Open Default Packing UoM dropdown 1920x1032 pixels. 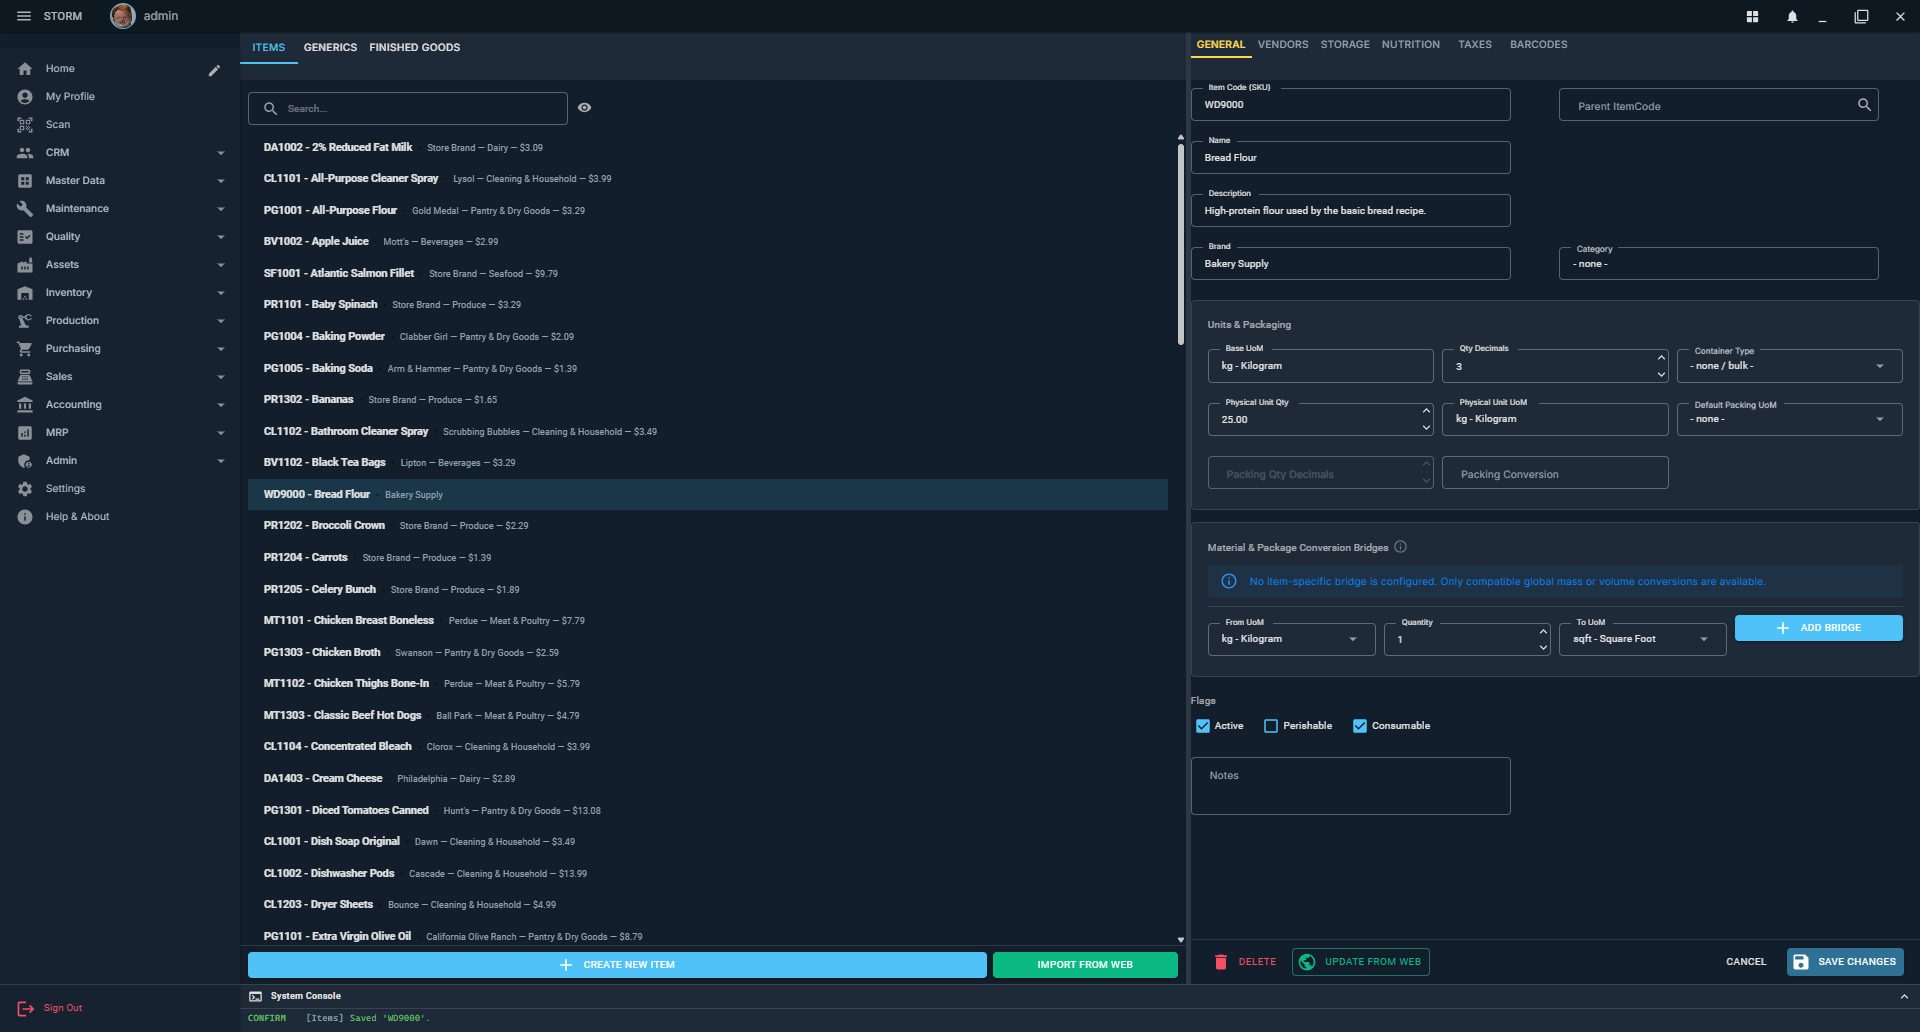1789,420
